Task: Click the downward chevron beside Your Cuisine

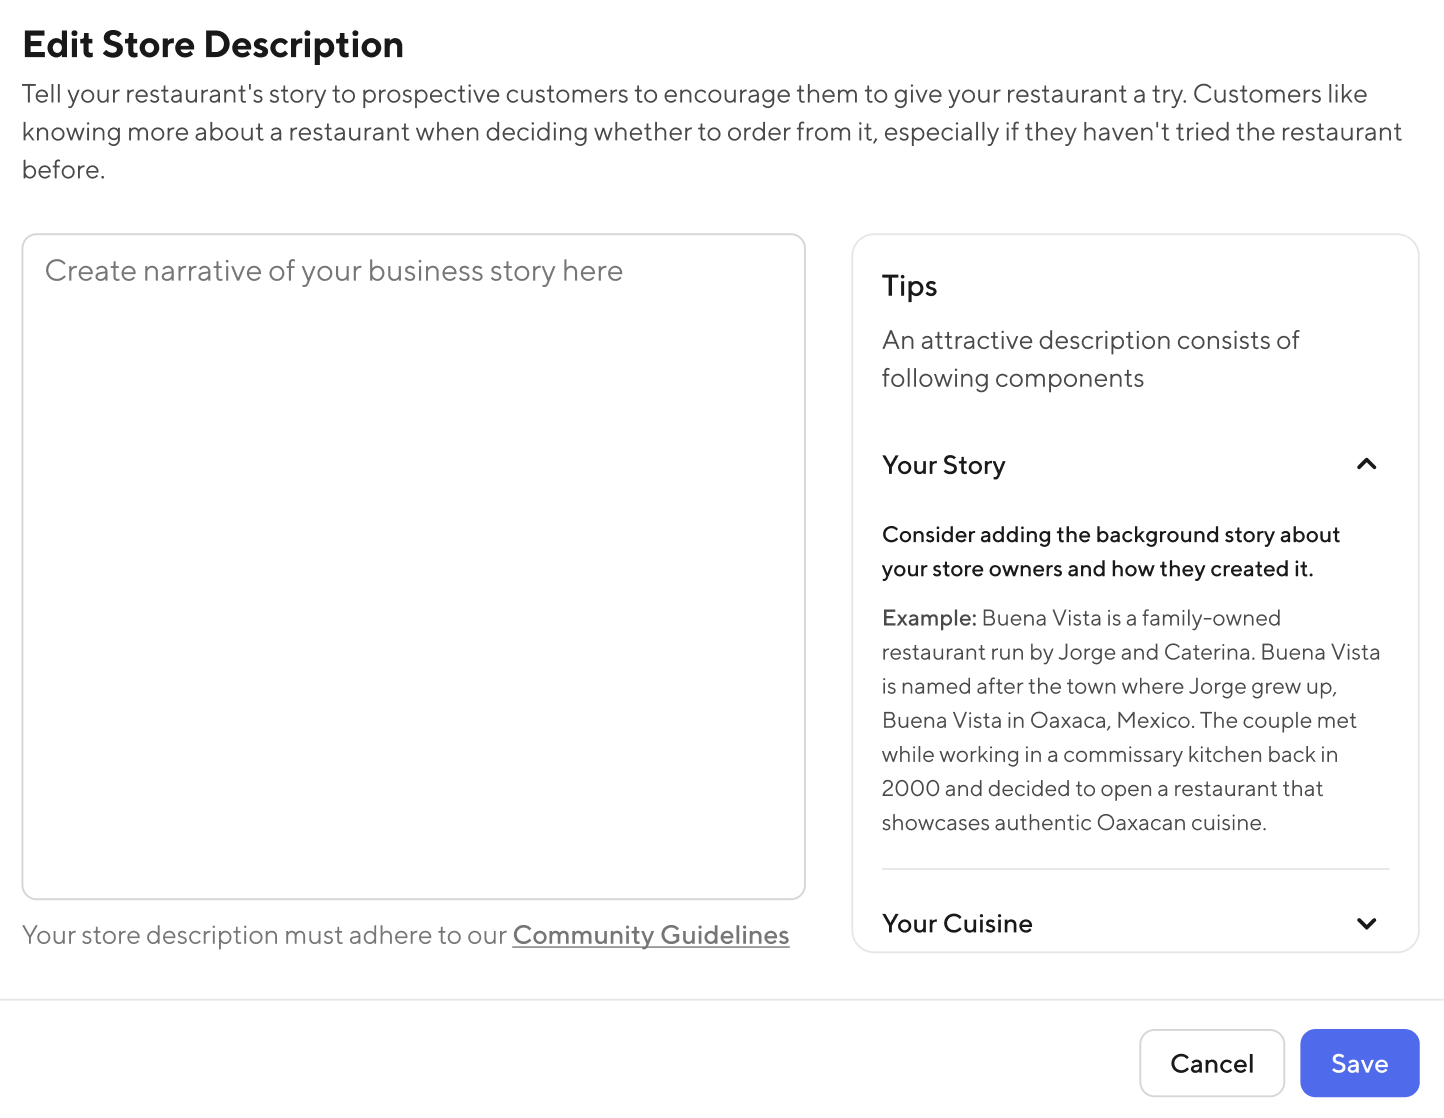Action: (x=1366, y=923)
